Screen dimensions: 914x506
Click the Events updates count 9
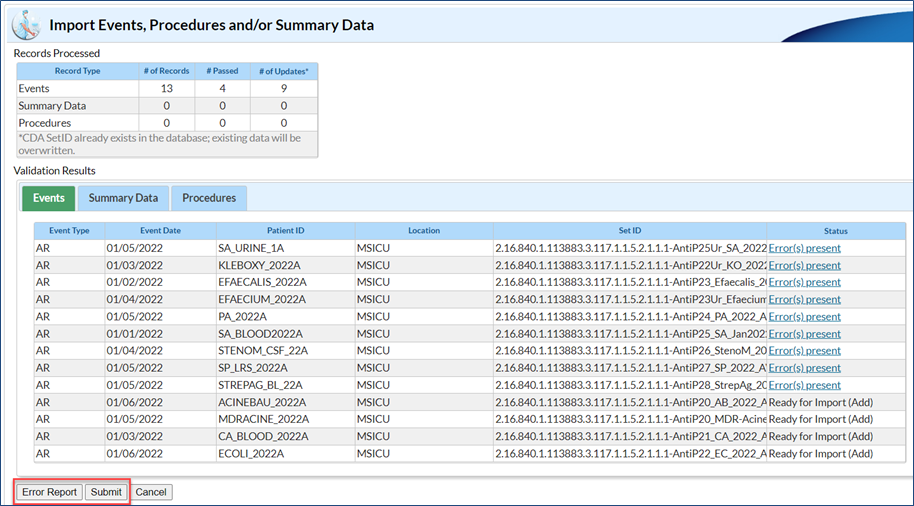click(x=284, y=89)
